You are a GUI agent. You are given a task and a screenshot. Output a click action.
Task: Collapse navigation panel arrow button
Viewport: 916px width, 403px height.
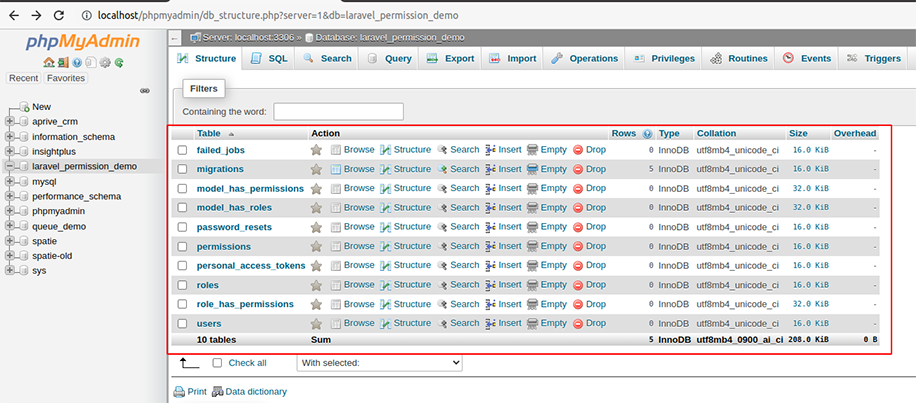174,38
